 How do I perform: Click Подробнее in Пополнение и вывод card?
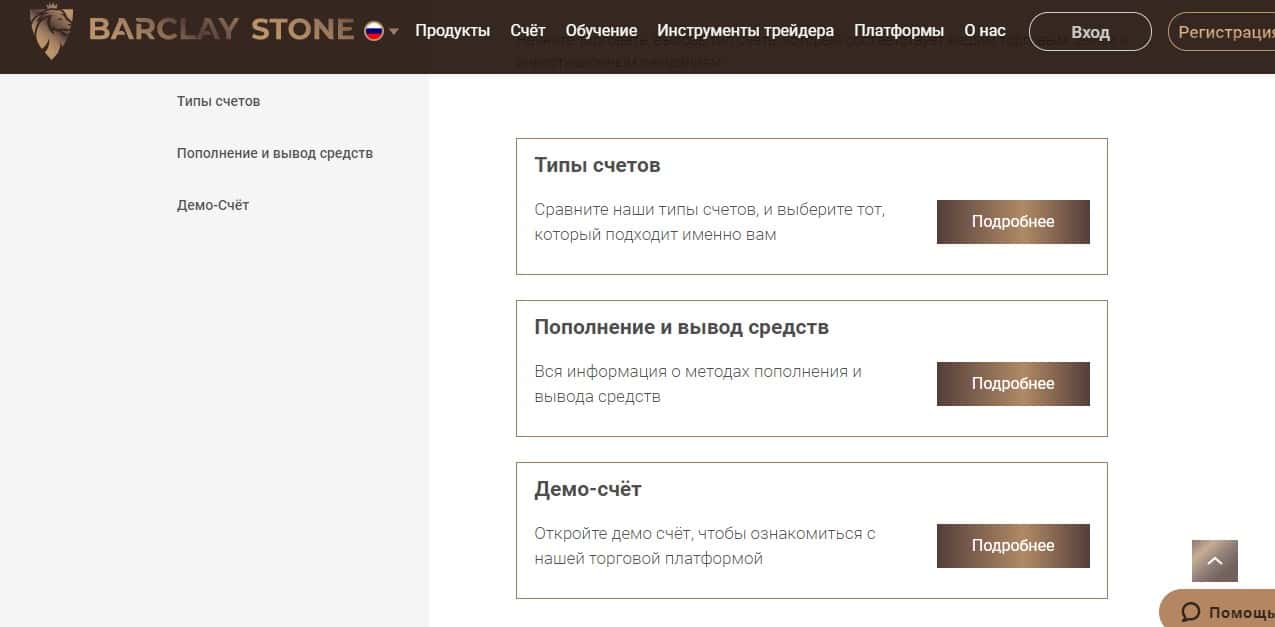tap(1013, 384)
